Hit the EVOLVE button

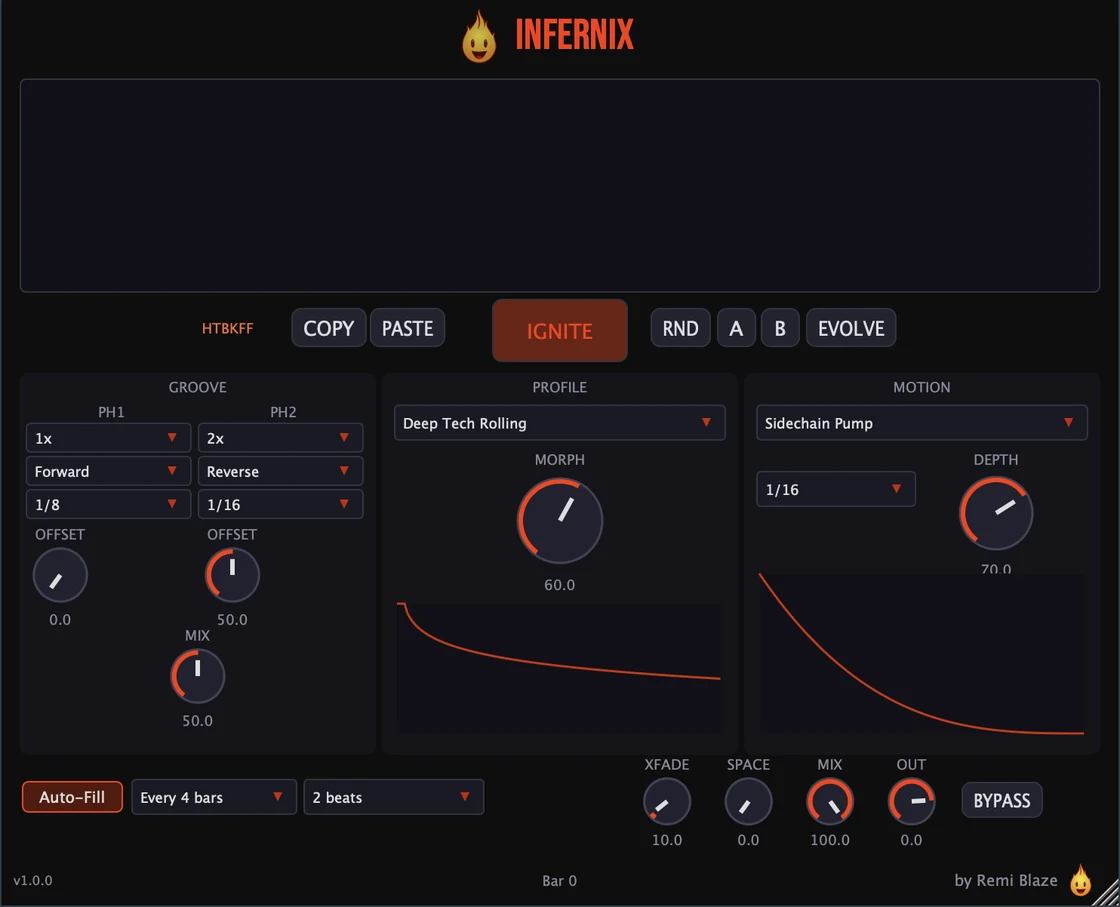(851, 328)
